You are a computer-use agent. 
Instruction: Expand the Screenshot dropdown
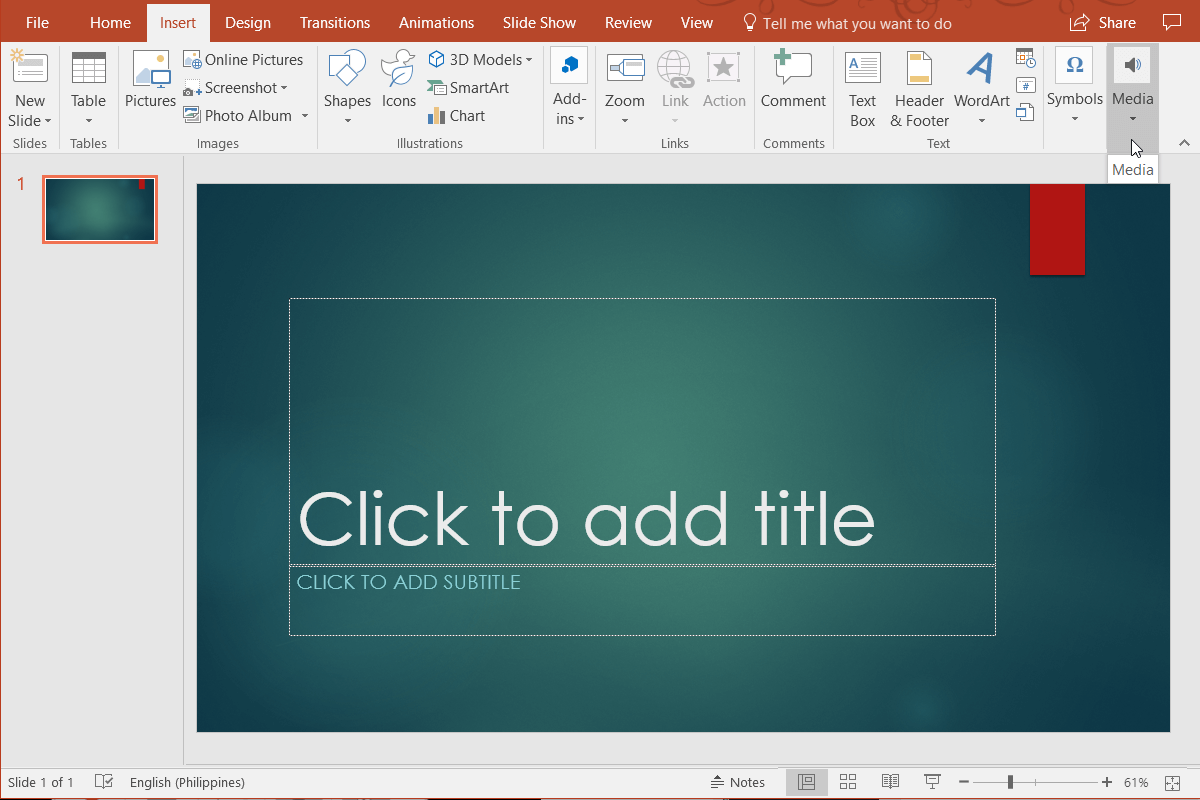pos(284,88)
